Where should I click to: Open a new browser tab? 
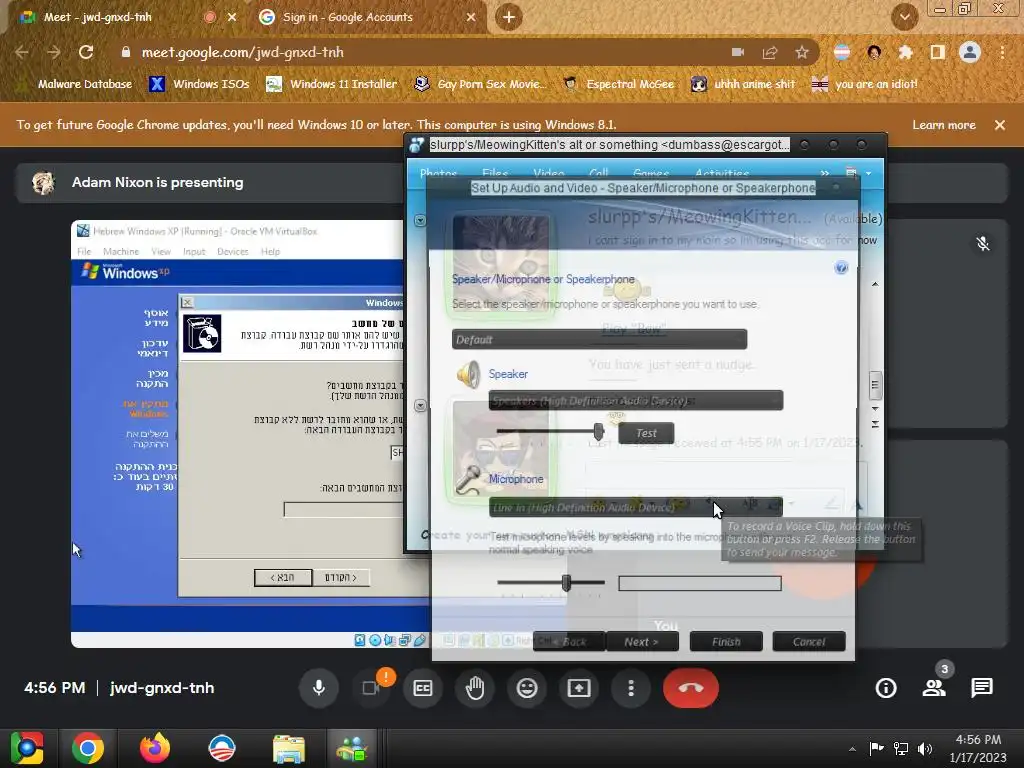coord(509,17)
